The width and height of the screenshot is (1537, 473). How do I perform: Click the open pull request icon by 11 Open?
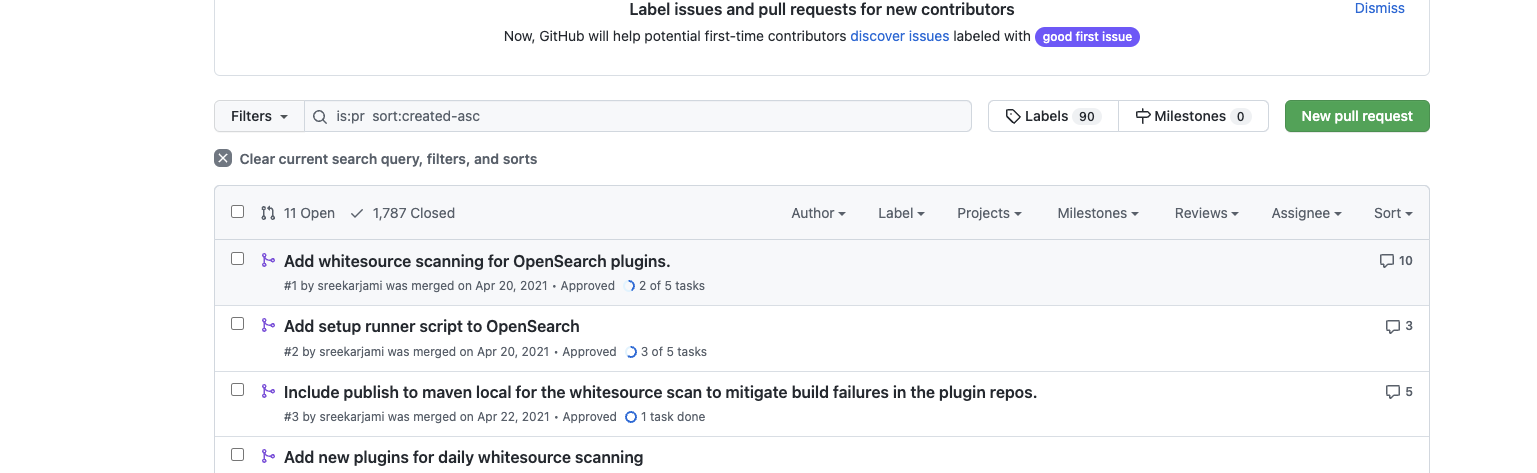pos(268,213)
